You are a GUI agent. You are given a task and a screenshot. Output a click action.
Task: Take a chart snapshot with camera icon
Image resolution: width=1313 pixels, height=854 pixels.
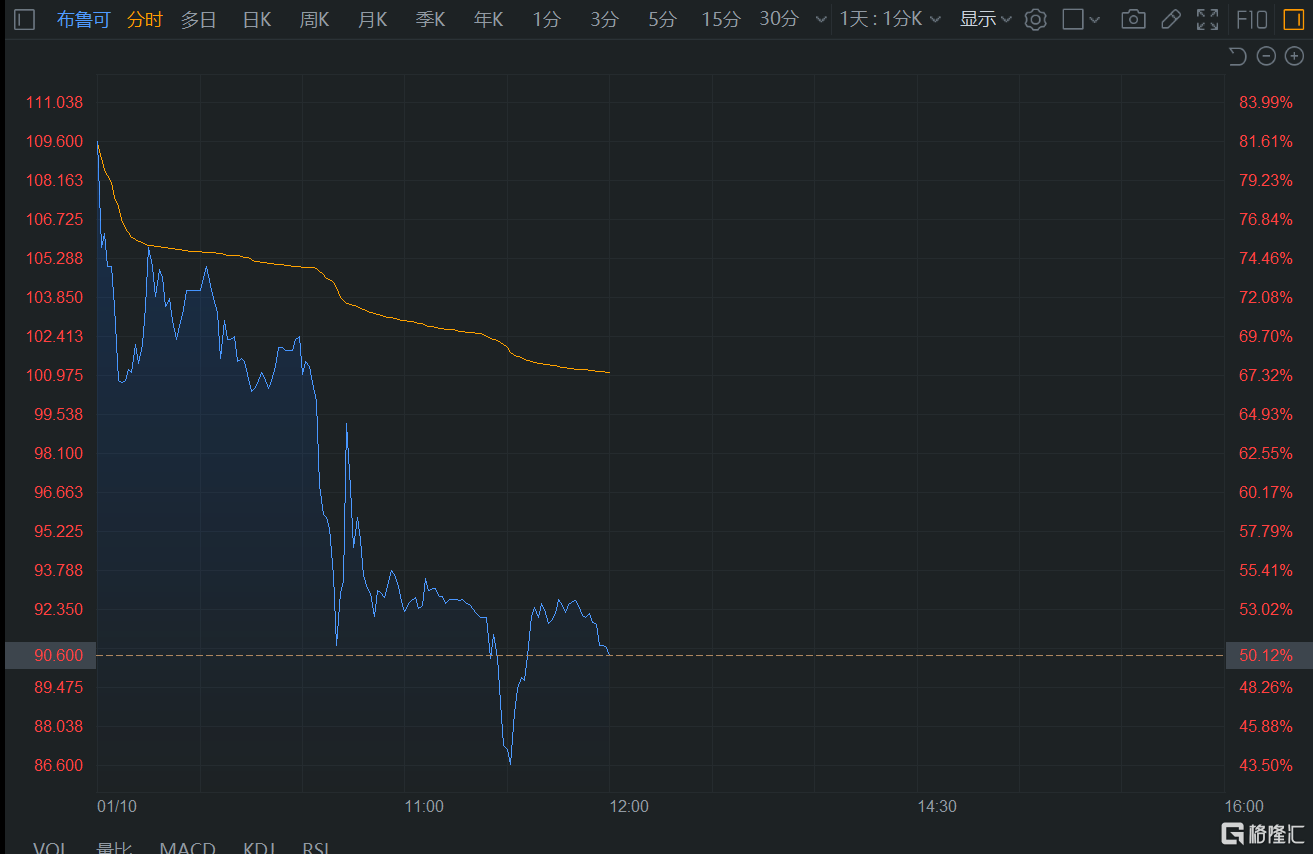pos(1133,19)
